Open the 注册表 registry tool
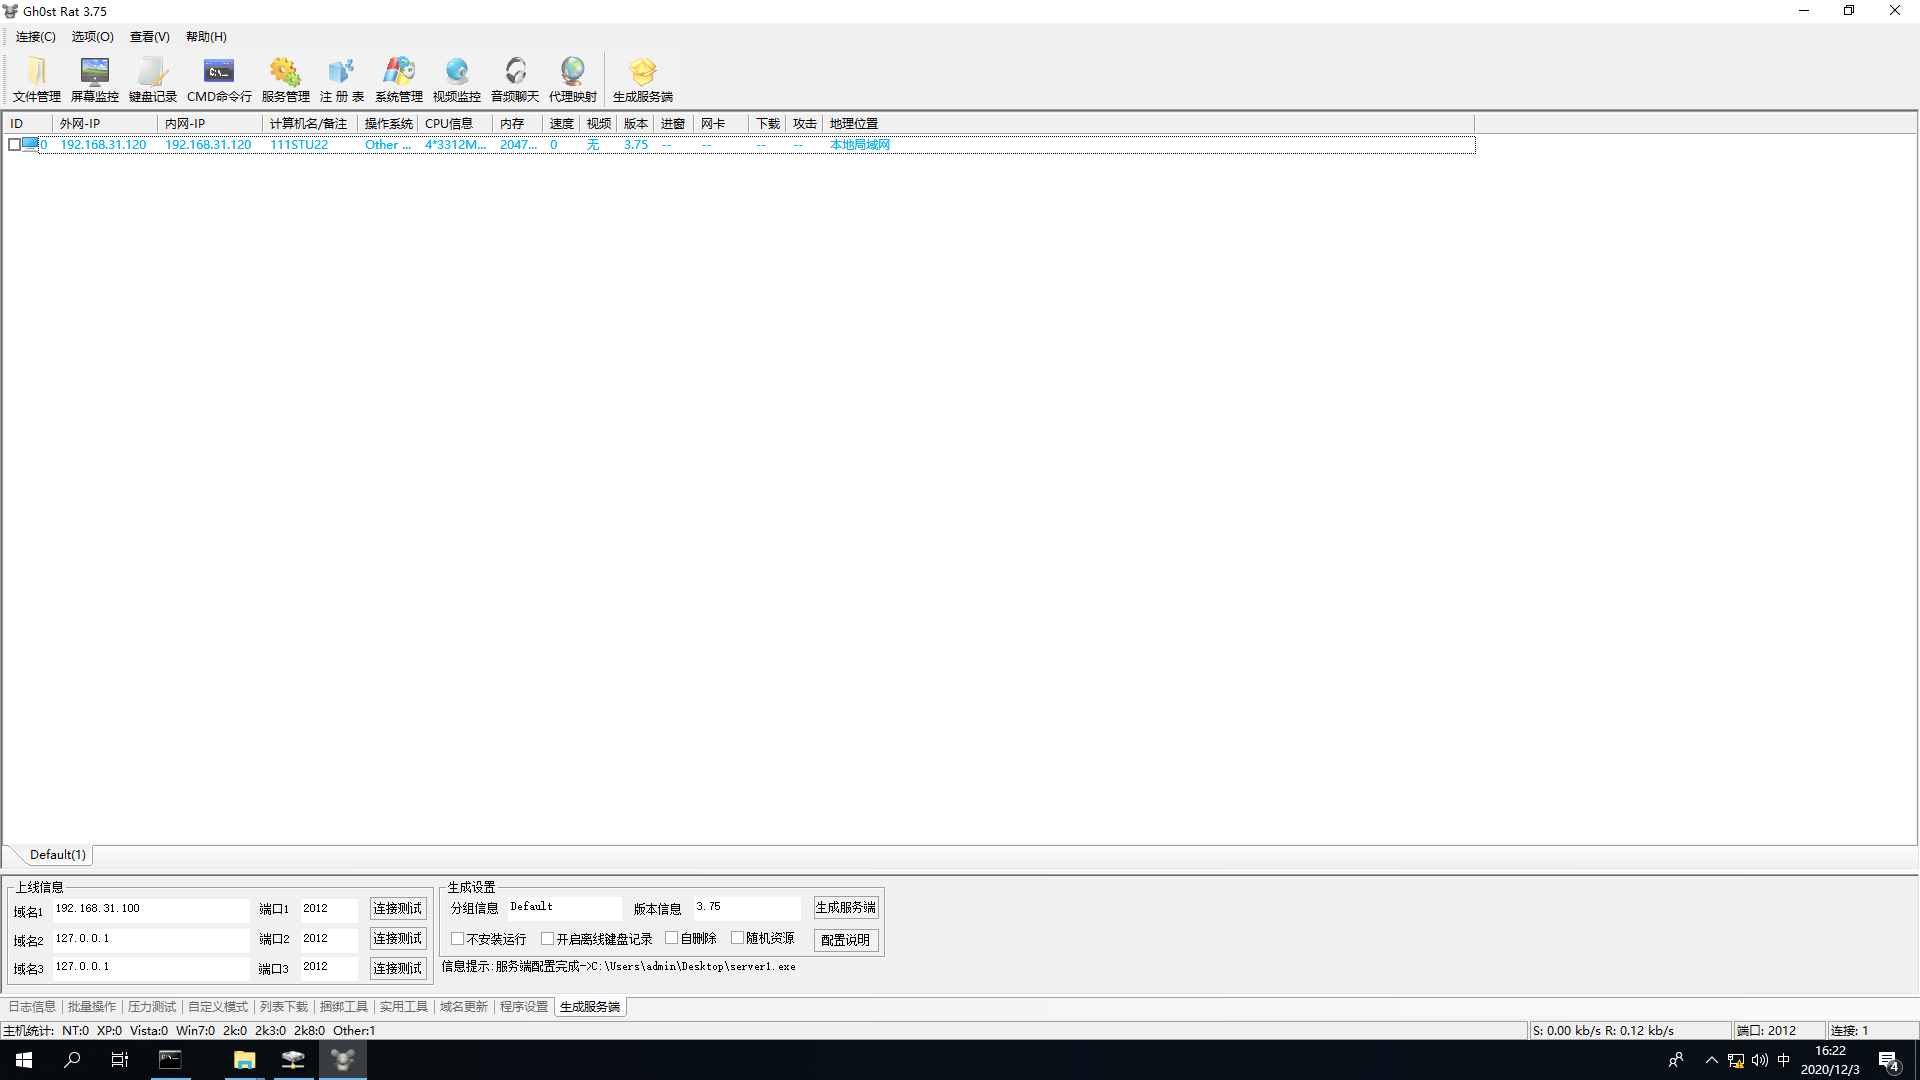 click(341, 79)
